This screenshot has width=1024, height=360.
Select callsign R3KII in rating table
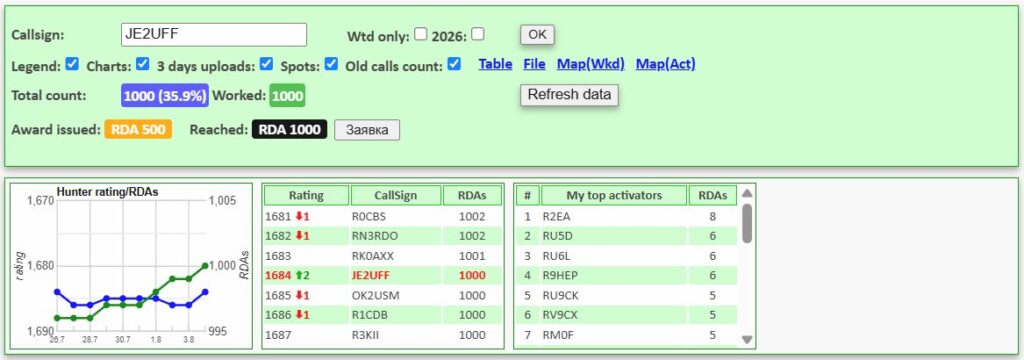(366, 335)
